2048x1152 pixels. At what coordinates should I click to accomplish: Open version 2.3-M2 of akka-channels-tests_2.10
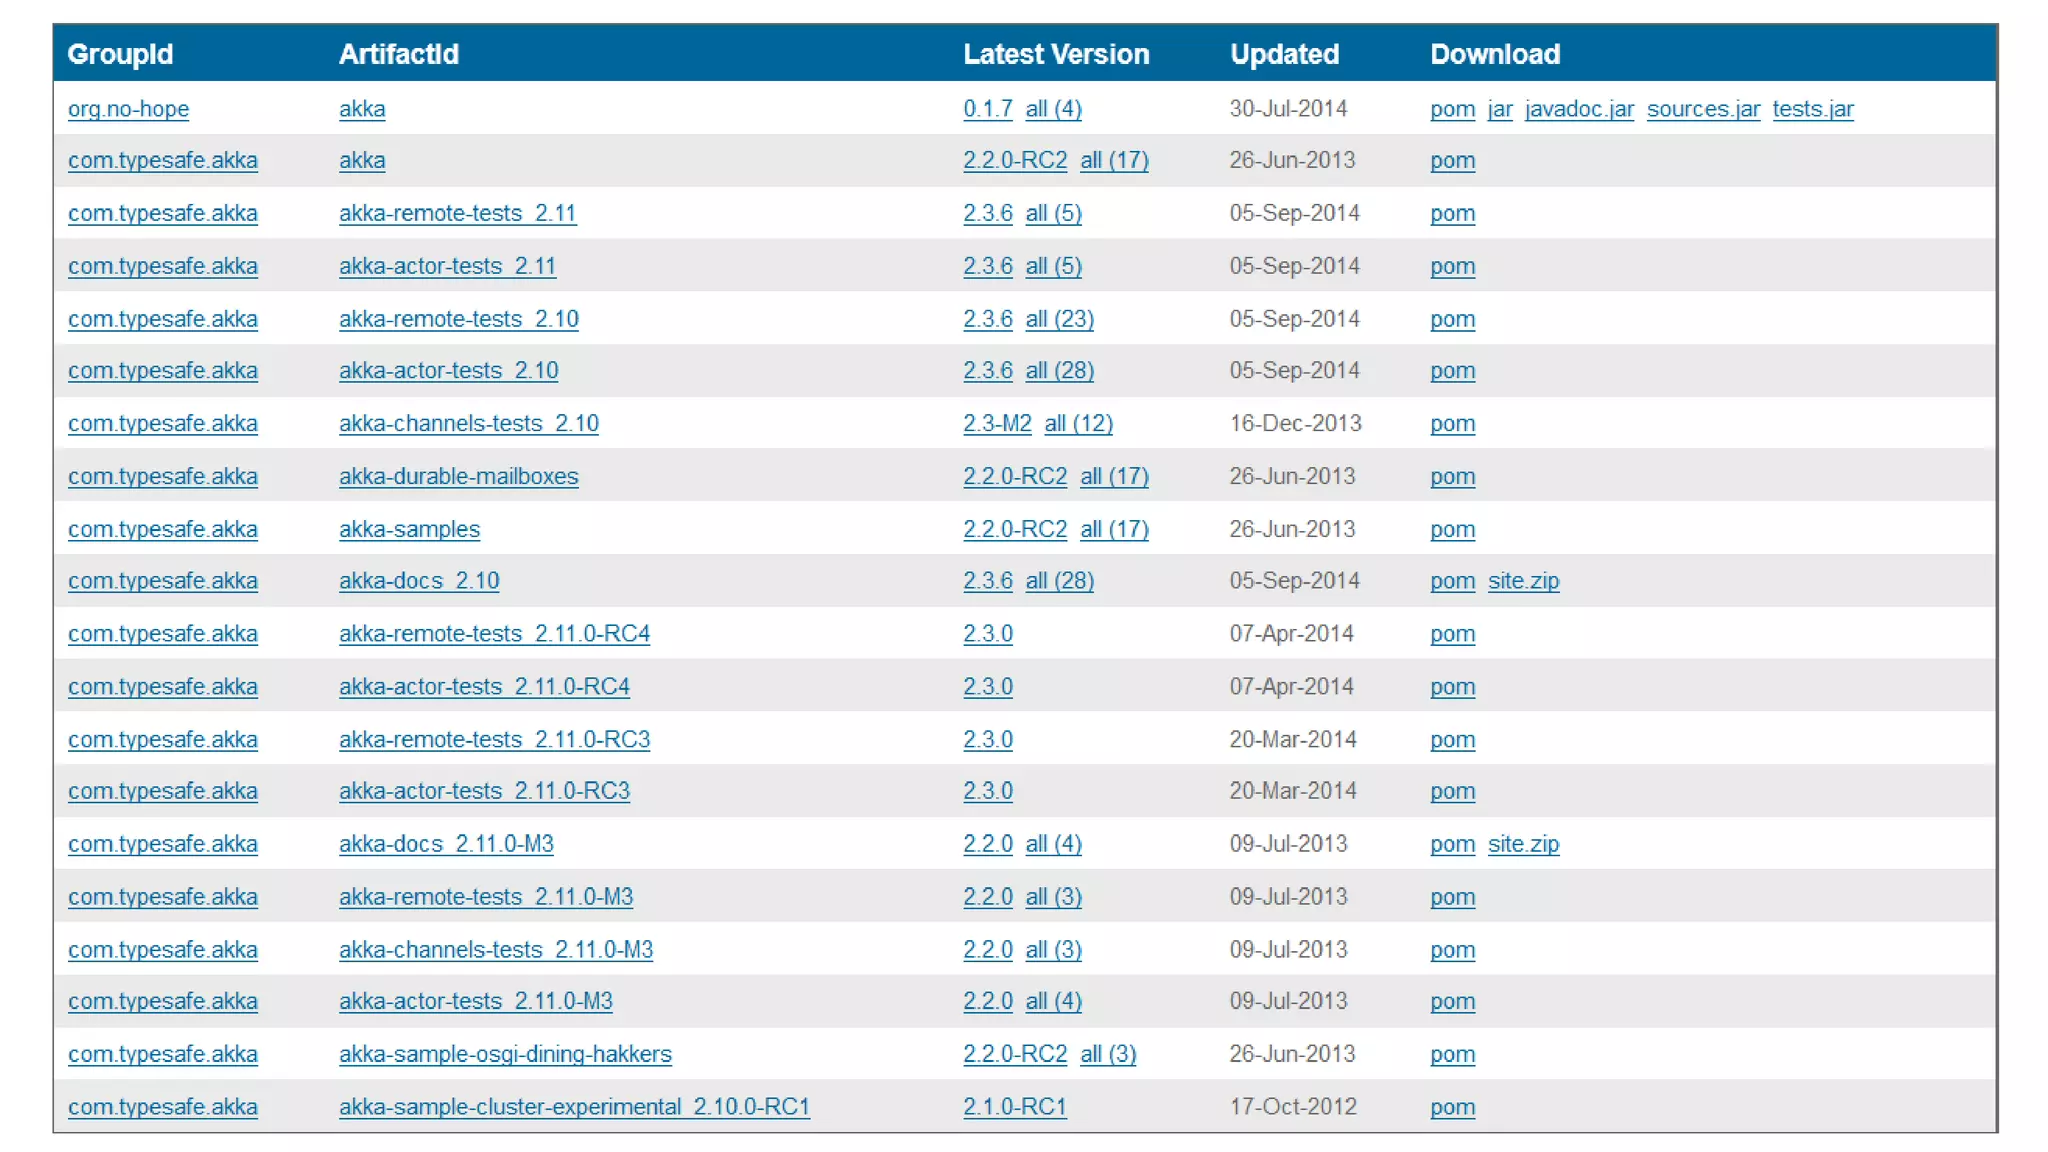[x=996, y=423]
